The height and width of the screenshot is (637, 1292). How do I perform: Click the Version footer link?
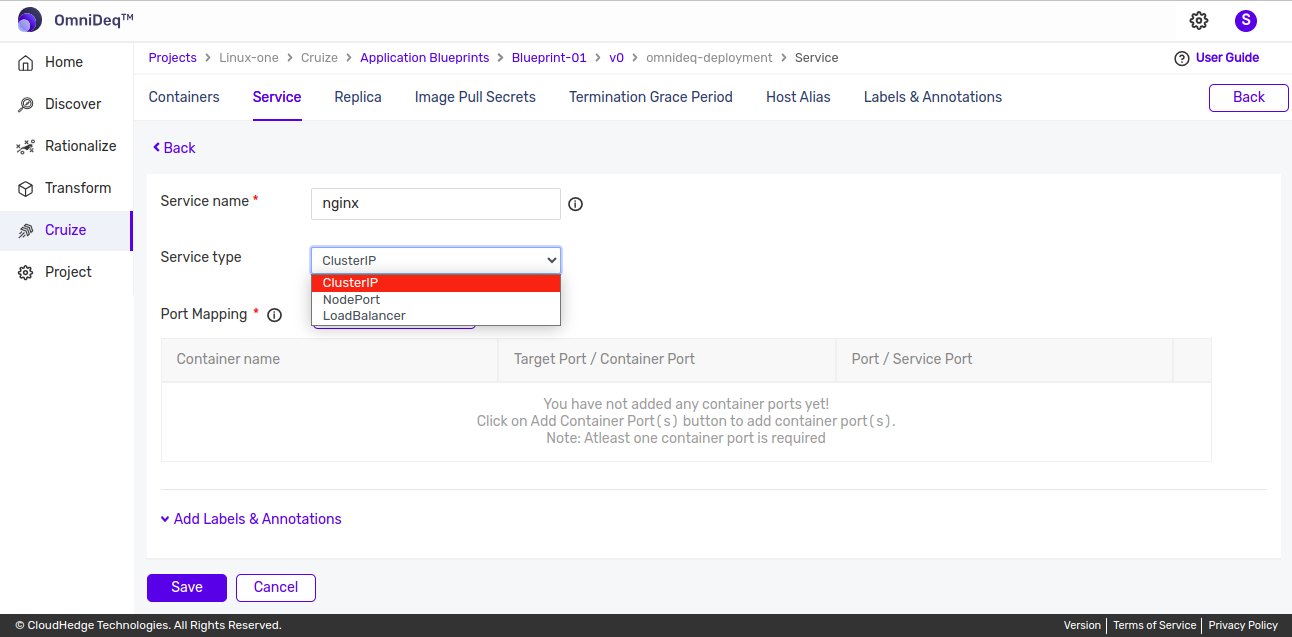pyautogui.click(x=1082, y=625)
